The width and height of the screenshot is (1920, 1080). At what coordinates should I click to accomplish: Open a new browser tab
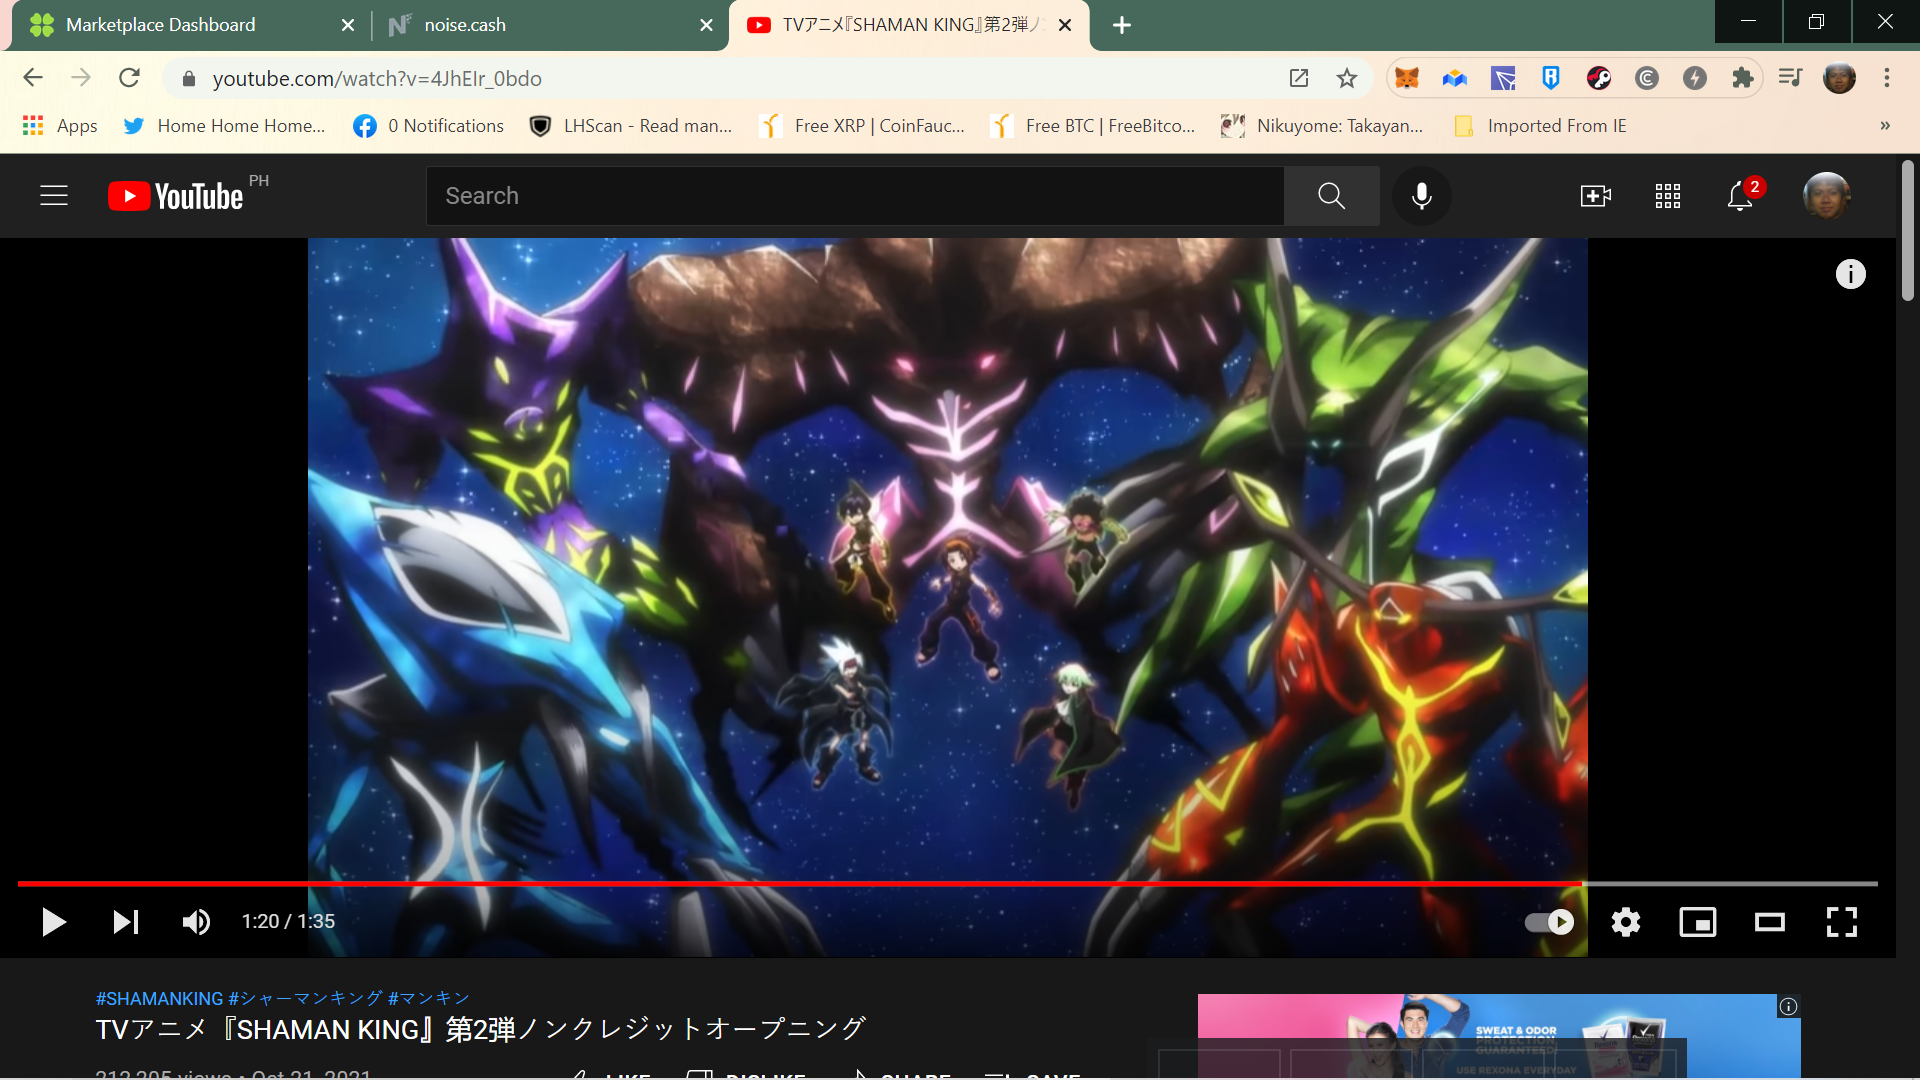[x=1122, y=25]
